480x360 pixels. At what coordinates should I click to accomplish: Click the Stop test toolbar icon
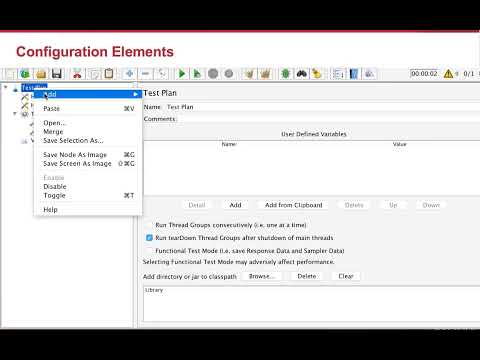pos(213,74)
